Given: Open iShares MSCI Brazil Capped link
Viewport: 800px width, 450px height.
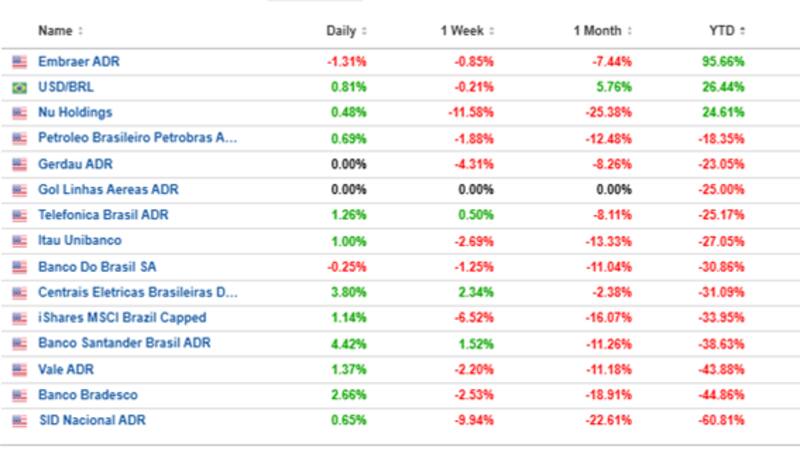Looking at the screenshot, I should tap(122, 318).
